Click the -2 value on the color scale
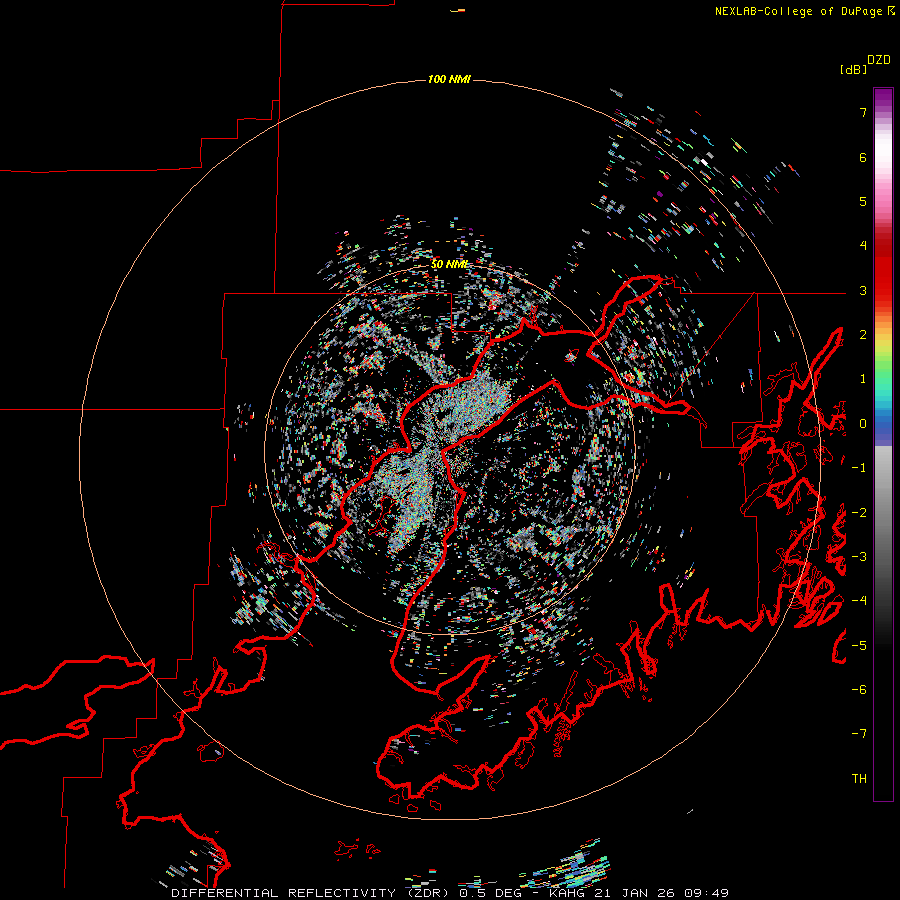This screenshot has width=900, height=900. pyautogui.click(x=859, y=513)
